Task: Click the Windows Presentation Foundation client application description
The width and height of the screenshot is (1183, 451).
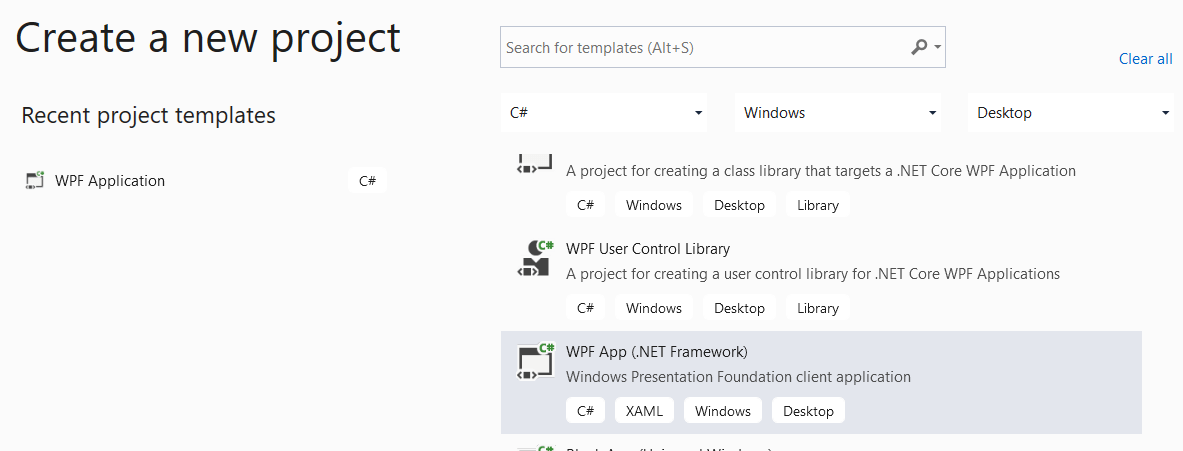Action: [x=739, y=376]
